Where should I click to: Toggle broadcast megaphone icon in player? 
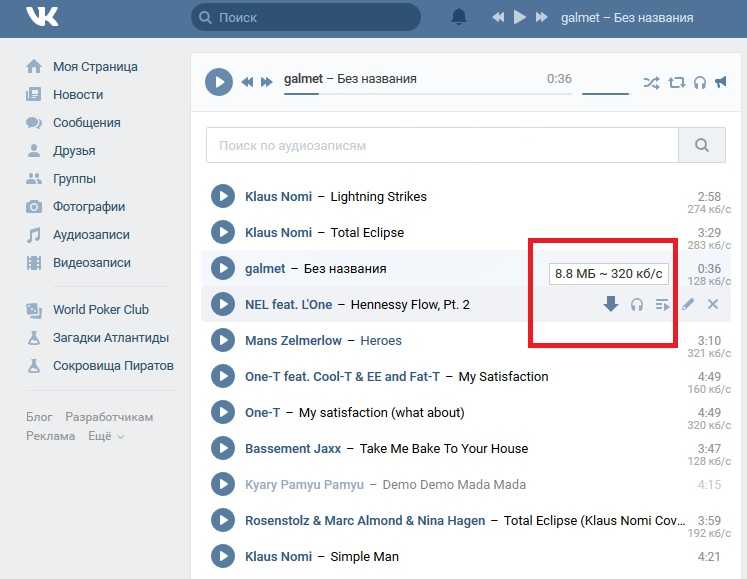tap(721, 82)
